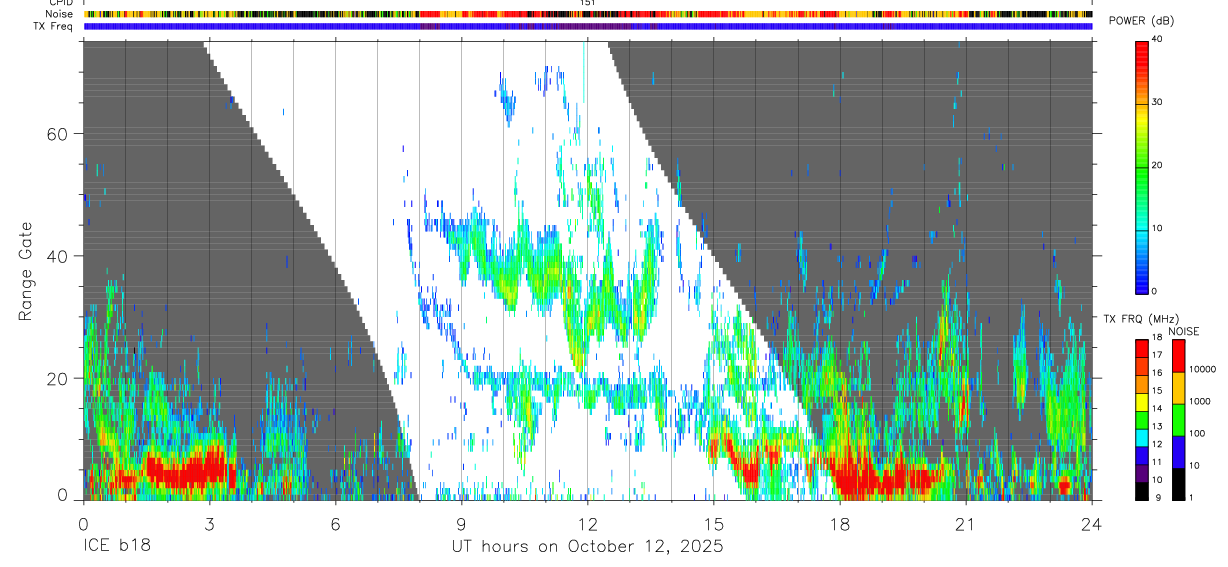Click the 0 tick on the POWER scale

pyautogui.click(x=1156, y=291)
